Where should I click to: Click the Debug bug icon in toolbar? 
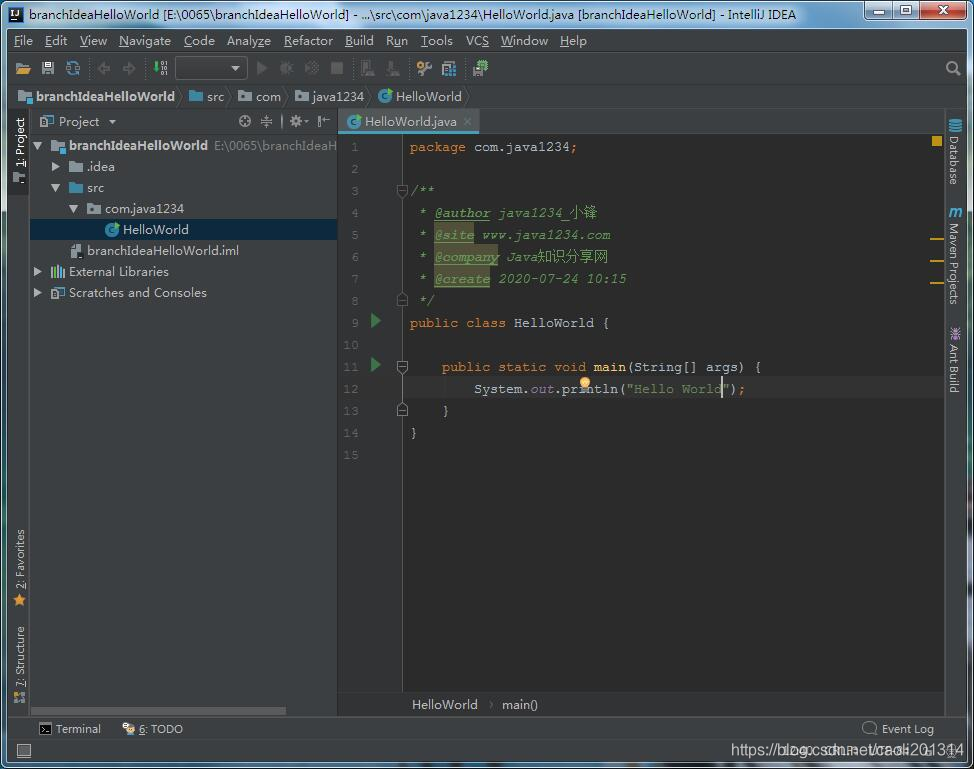(286, 68)
